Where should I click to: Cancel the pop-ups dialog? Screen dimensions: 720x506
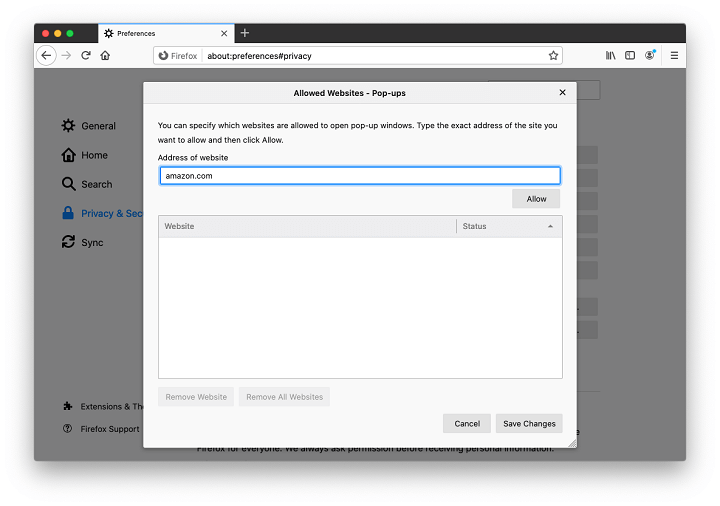(467, 423)
